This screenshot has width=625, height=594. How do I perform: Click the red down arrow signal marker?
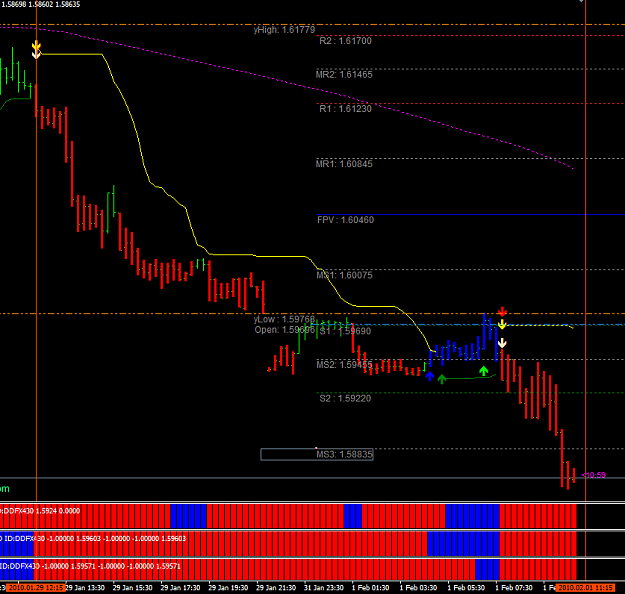[x=502, y=312]
